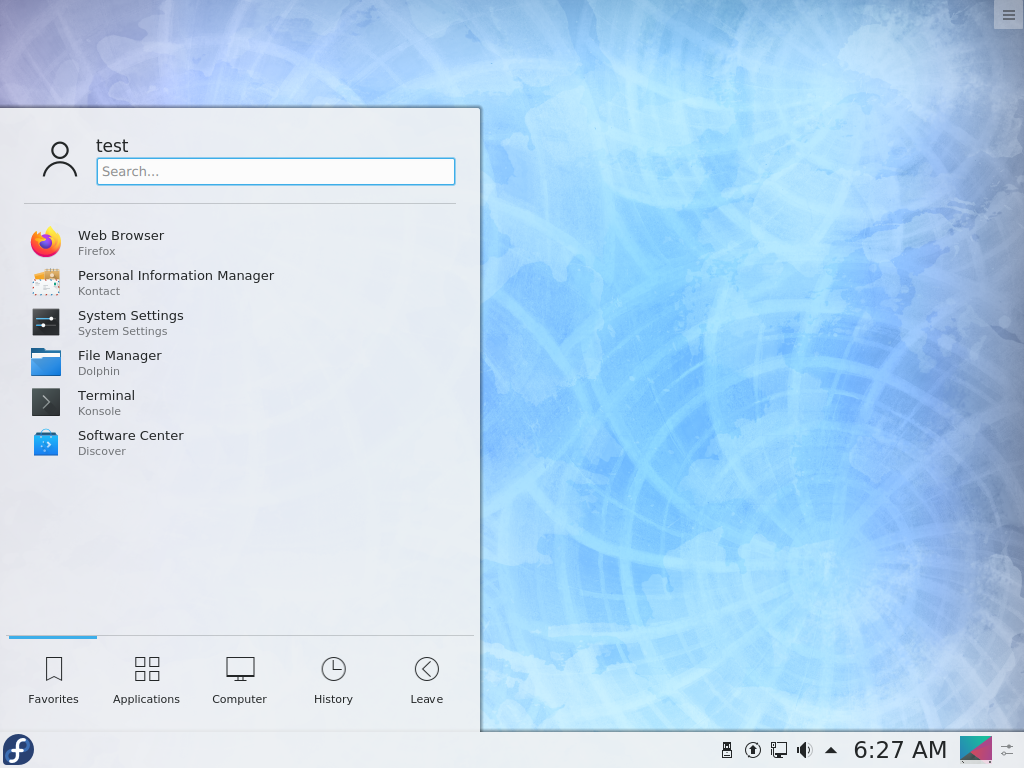Click the 'Terminal' label
1024x768 pixels.
[x=106, y=395]
